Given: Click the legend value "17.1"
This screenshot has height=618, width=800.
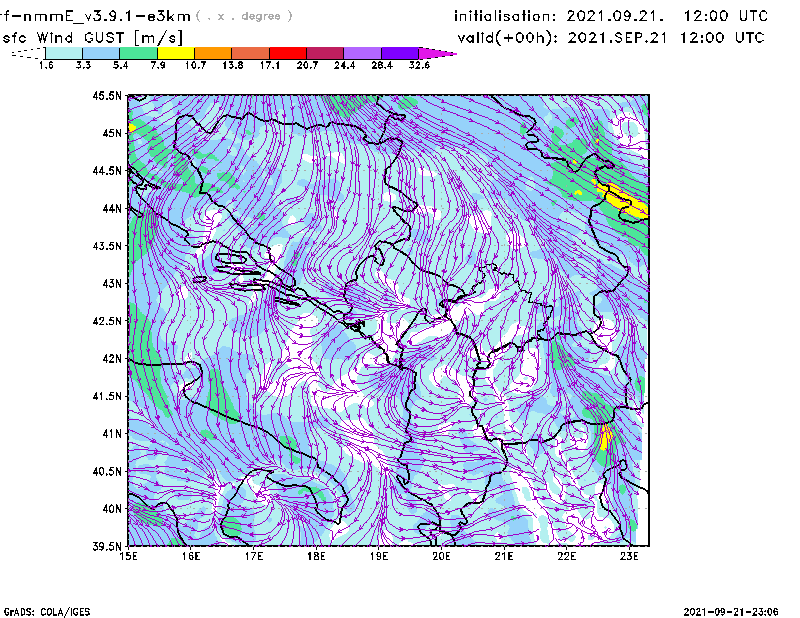Looking at the screenshot, I should [270, 65].
